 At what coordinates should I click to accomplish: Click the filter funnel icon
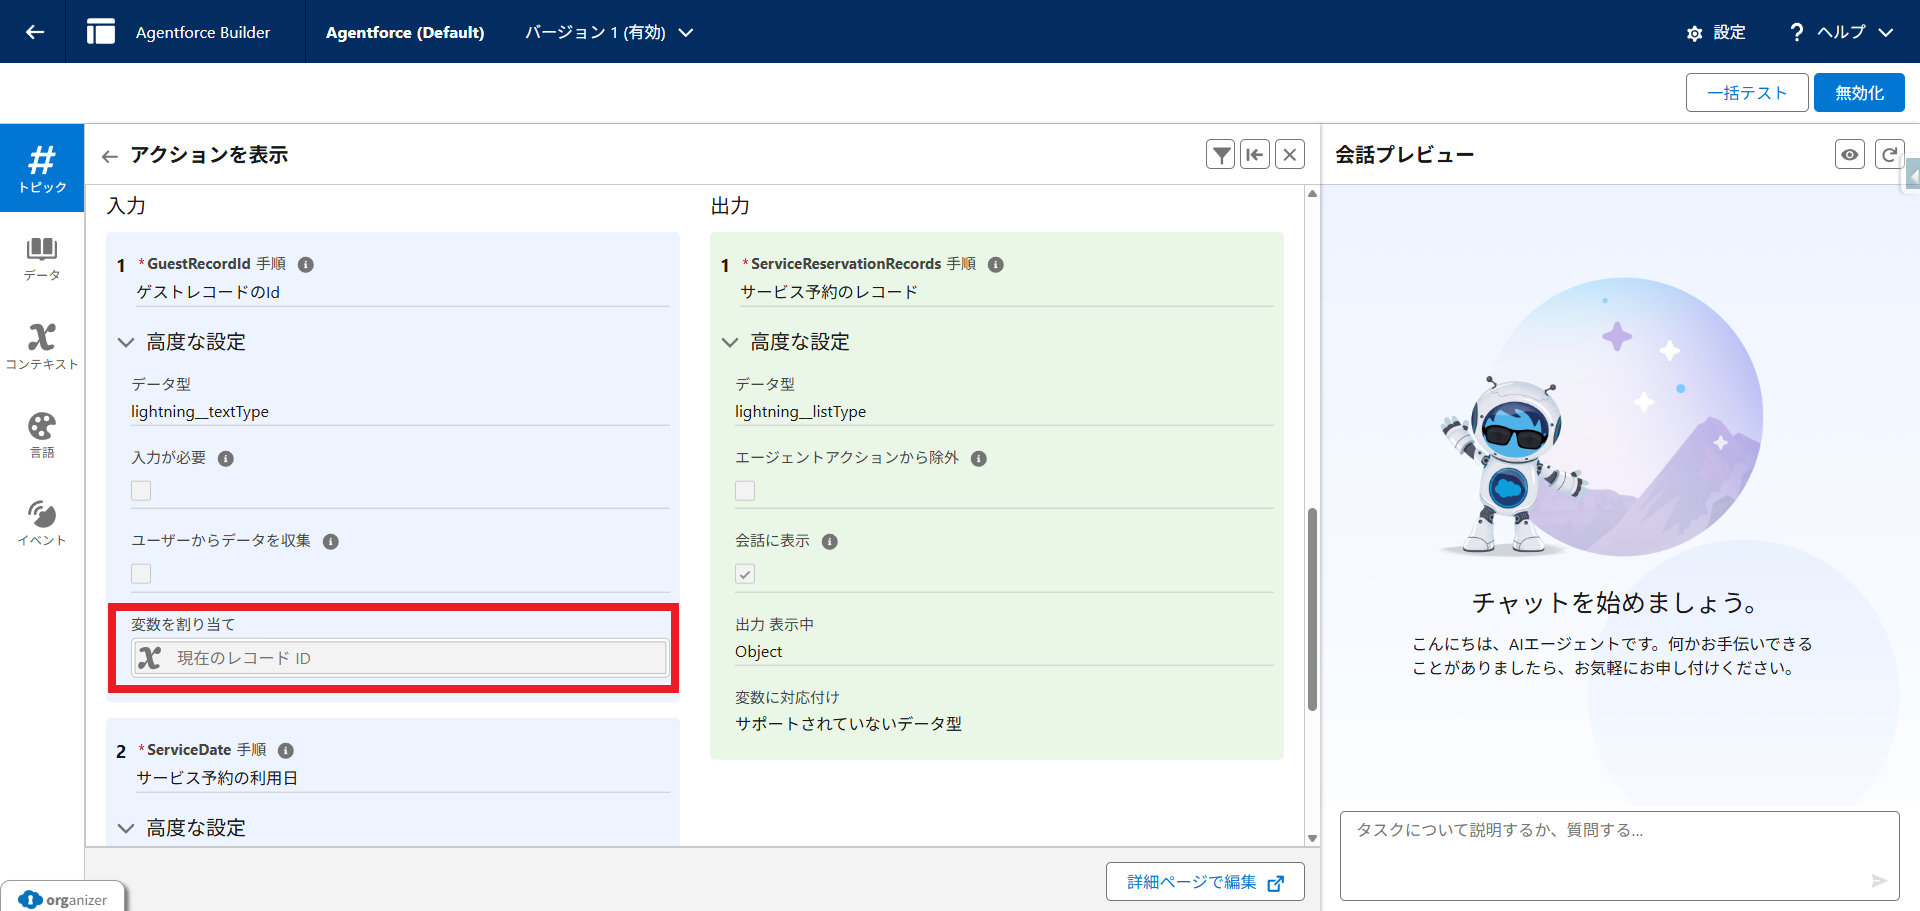click(1221, 154)
